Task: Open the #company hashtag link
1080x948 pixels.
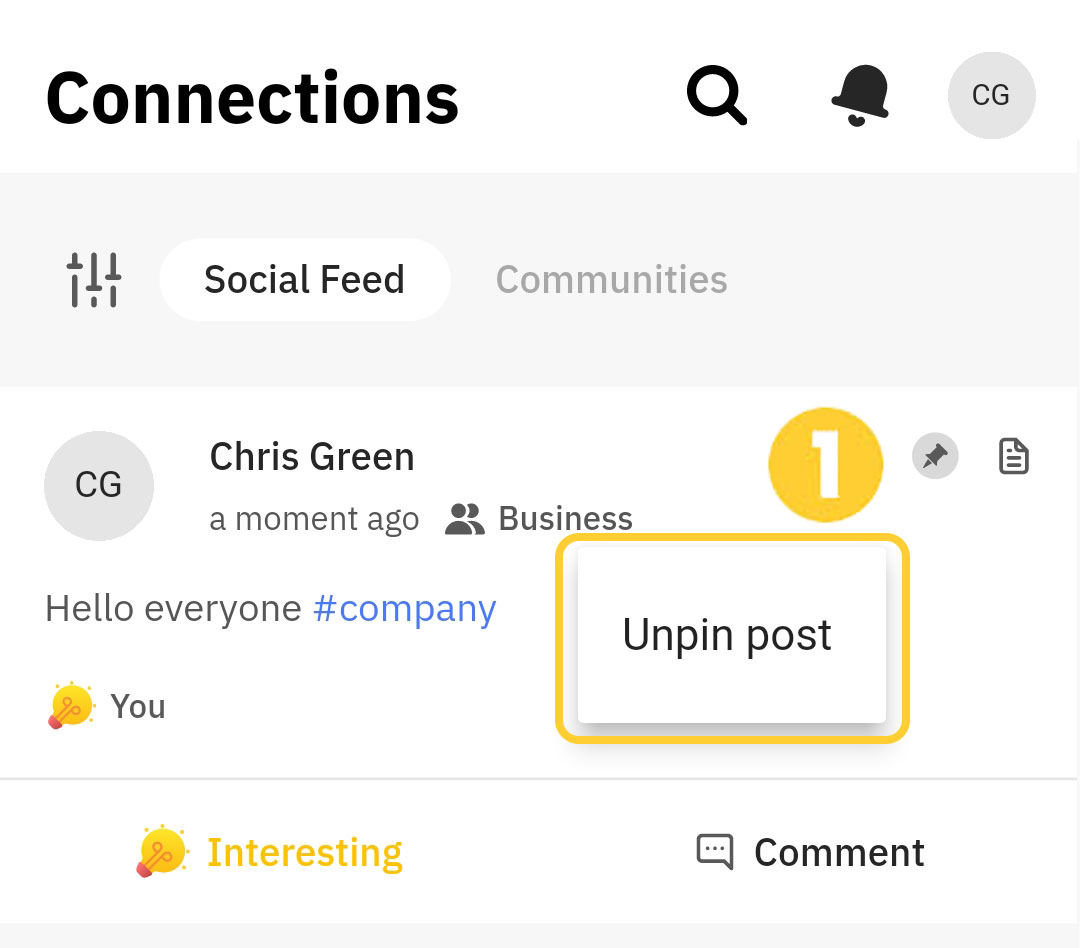Action: pyautogui.click(x=404, y=609)
